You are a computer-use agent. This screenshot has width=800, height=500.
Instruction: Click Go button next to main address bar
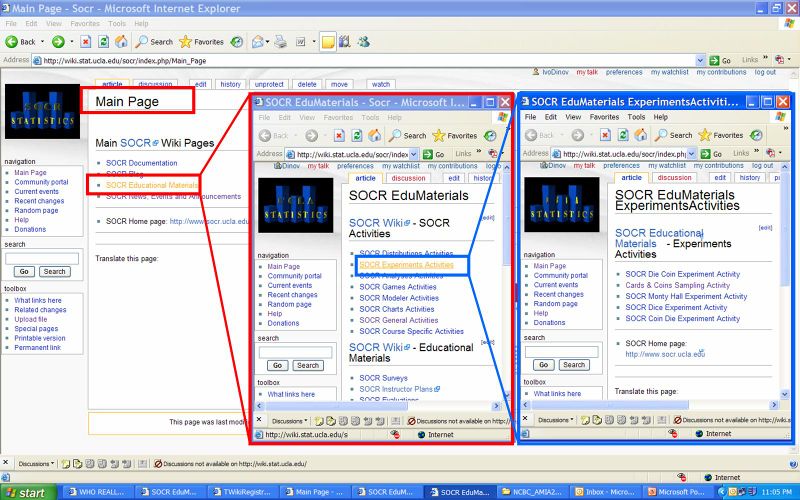(720, 60)
